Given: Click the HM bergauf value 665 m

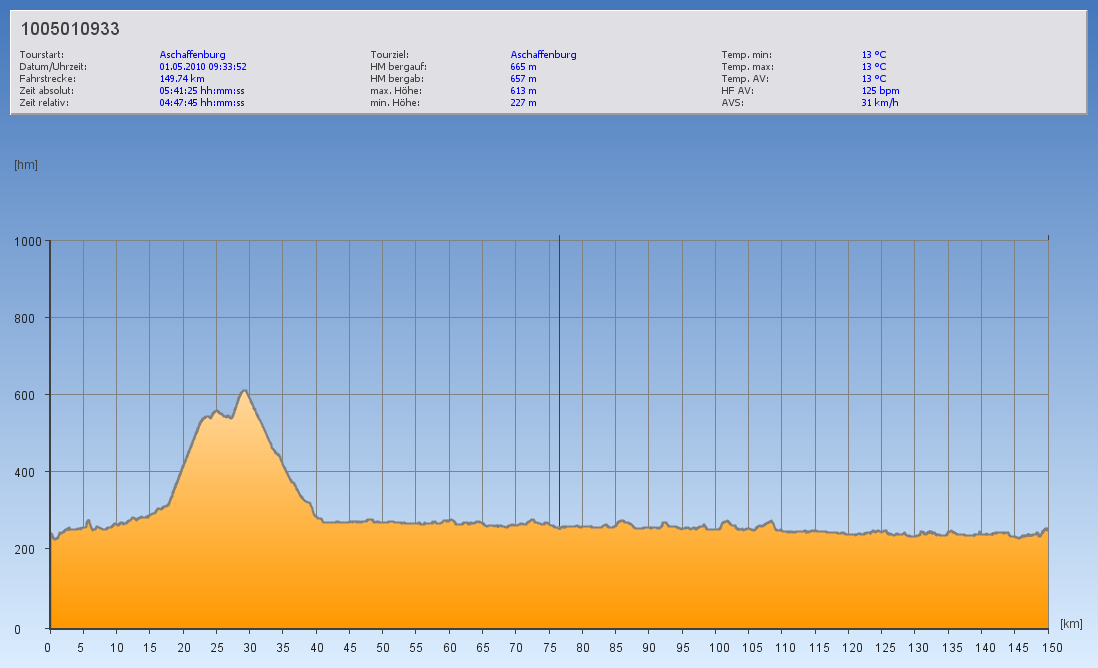Looking at the screenshot, I should 523,67.
